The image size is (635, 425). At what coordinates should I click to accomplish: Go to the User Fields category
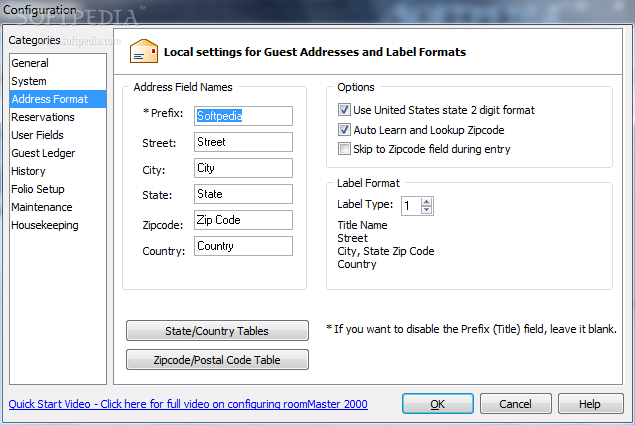[58, 135]
